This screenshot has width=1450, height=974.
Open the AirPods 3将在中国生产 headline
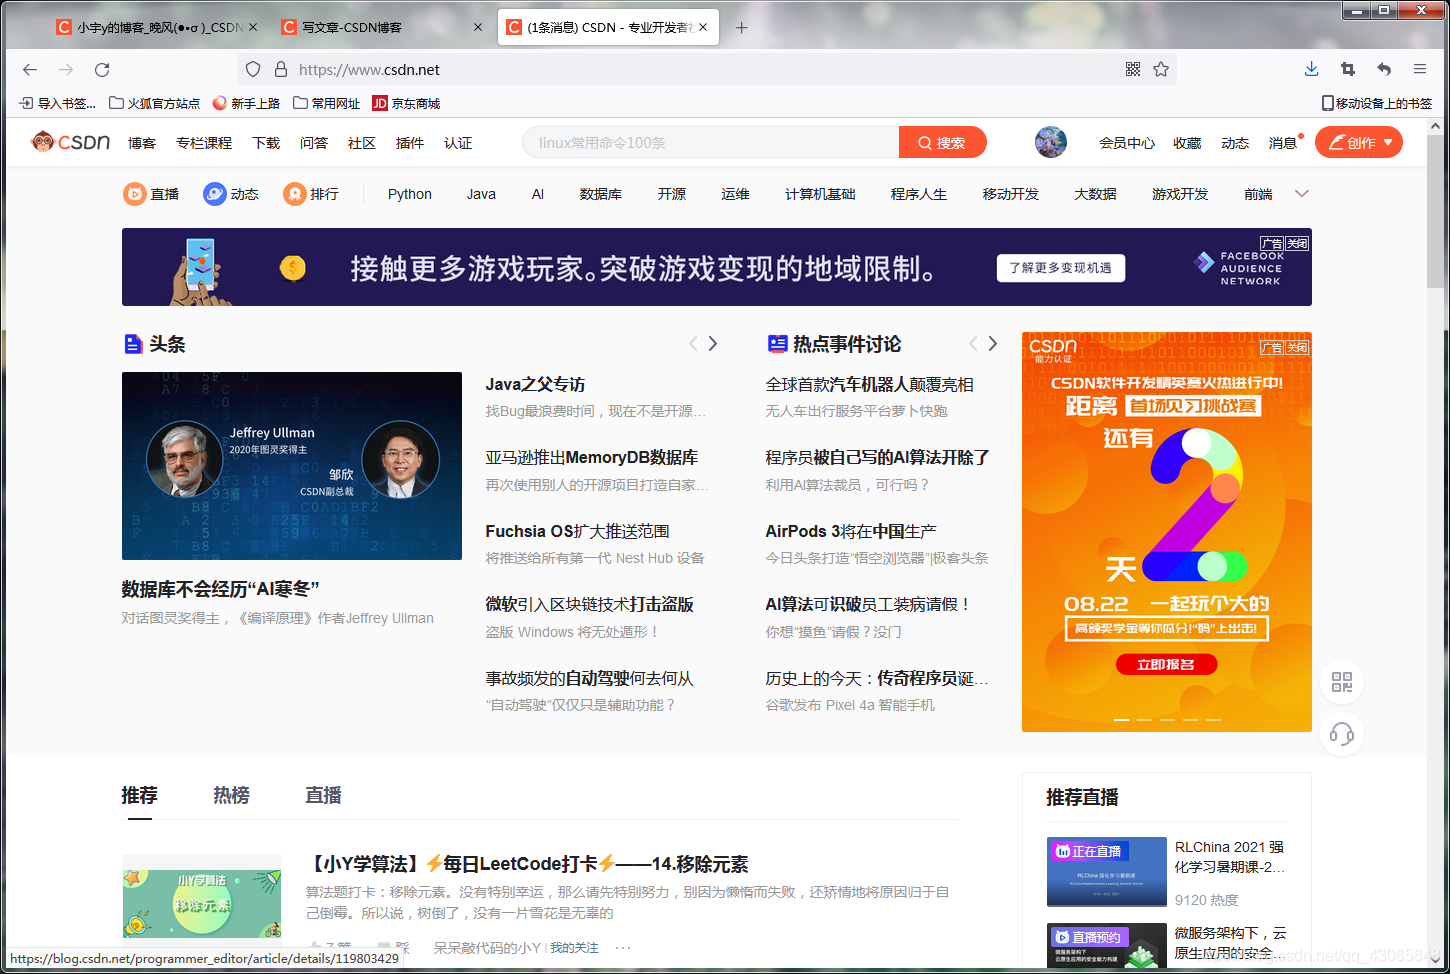pyautogui.click(x=851, y=531)
